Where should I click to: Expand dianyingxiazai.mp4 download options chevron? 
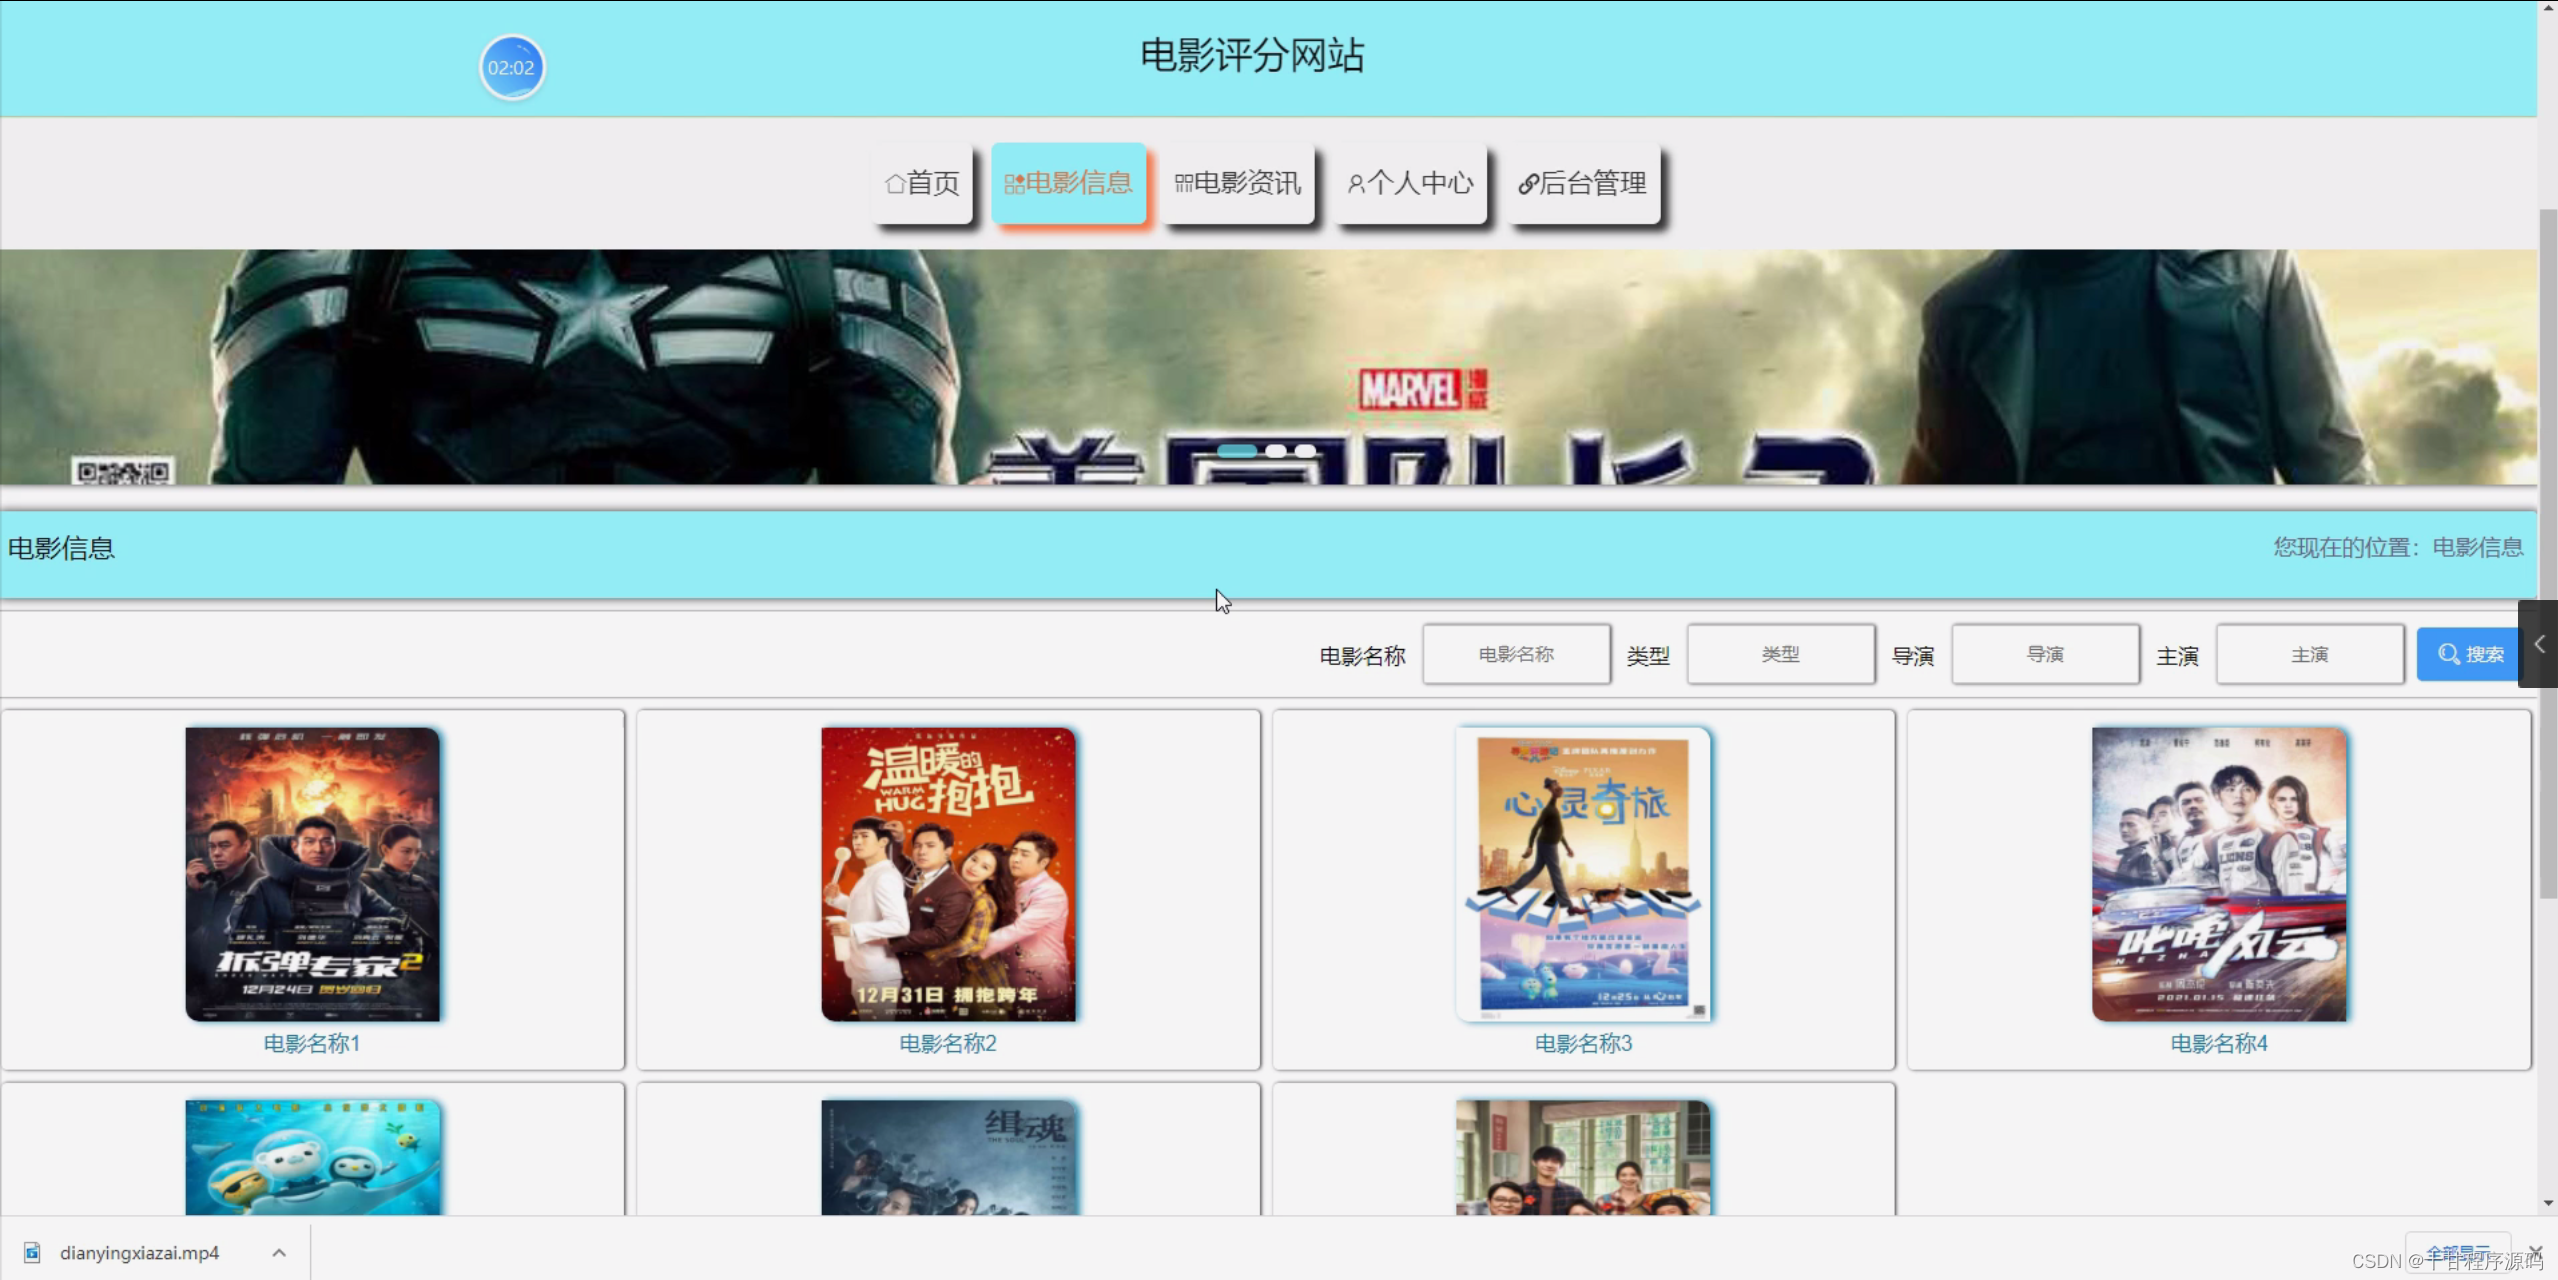pos(279,1253)
